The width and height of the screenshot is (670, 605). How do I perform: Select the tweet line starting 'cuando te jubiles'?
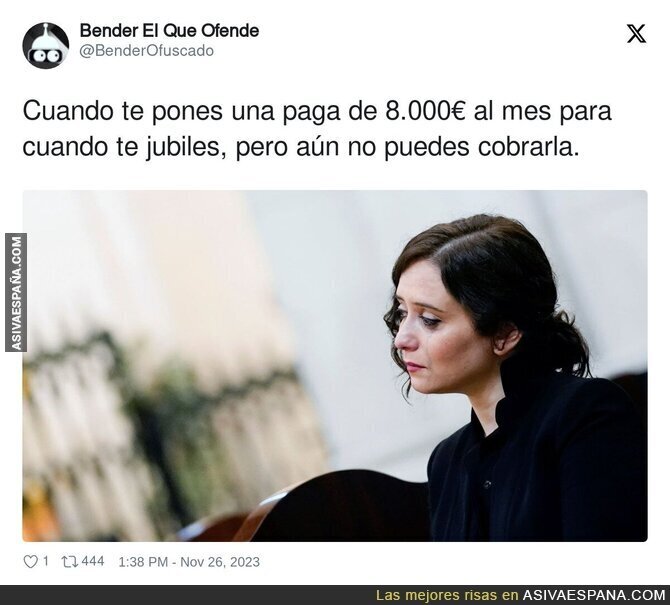click(x=301, y=147)
